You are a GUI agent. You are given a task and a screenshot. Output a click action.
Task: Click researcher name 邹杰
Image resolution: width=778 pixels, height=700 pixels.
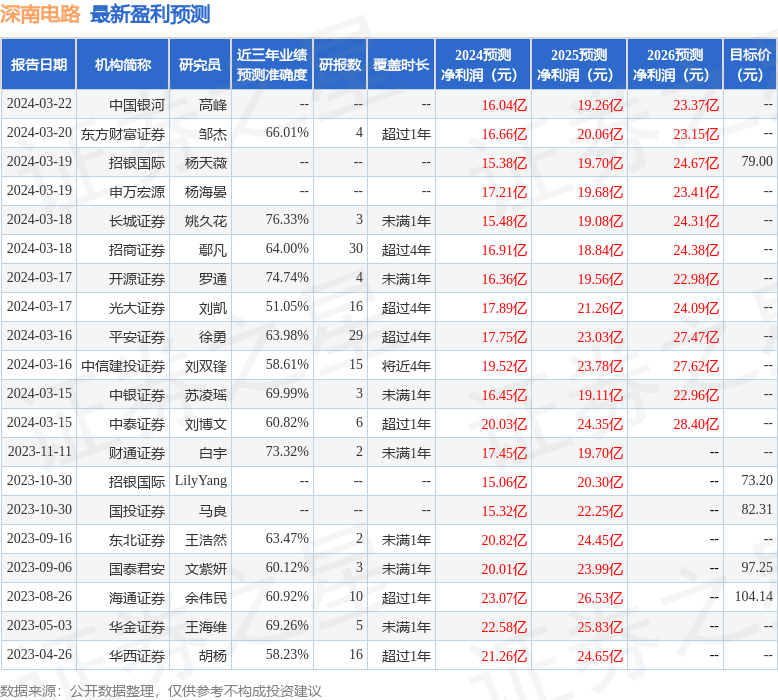pyautogui.click(x=213, y=134)
